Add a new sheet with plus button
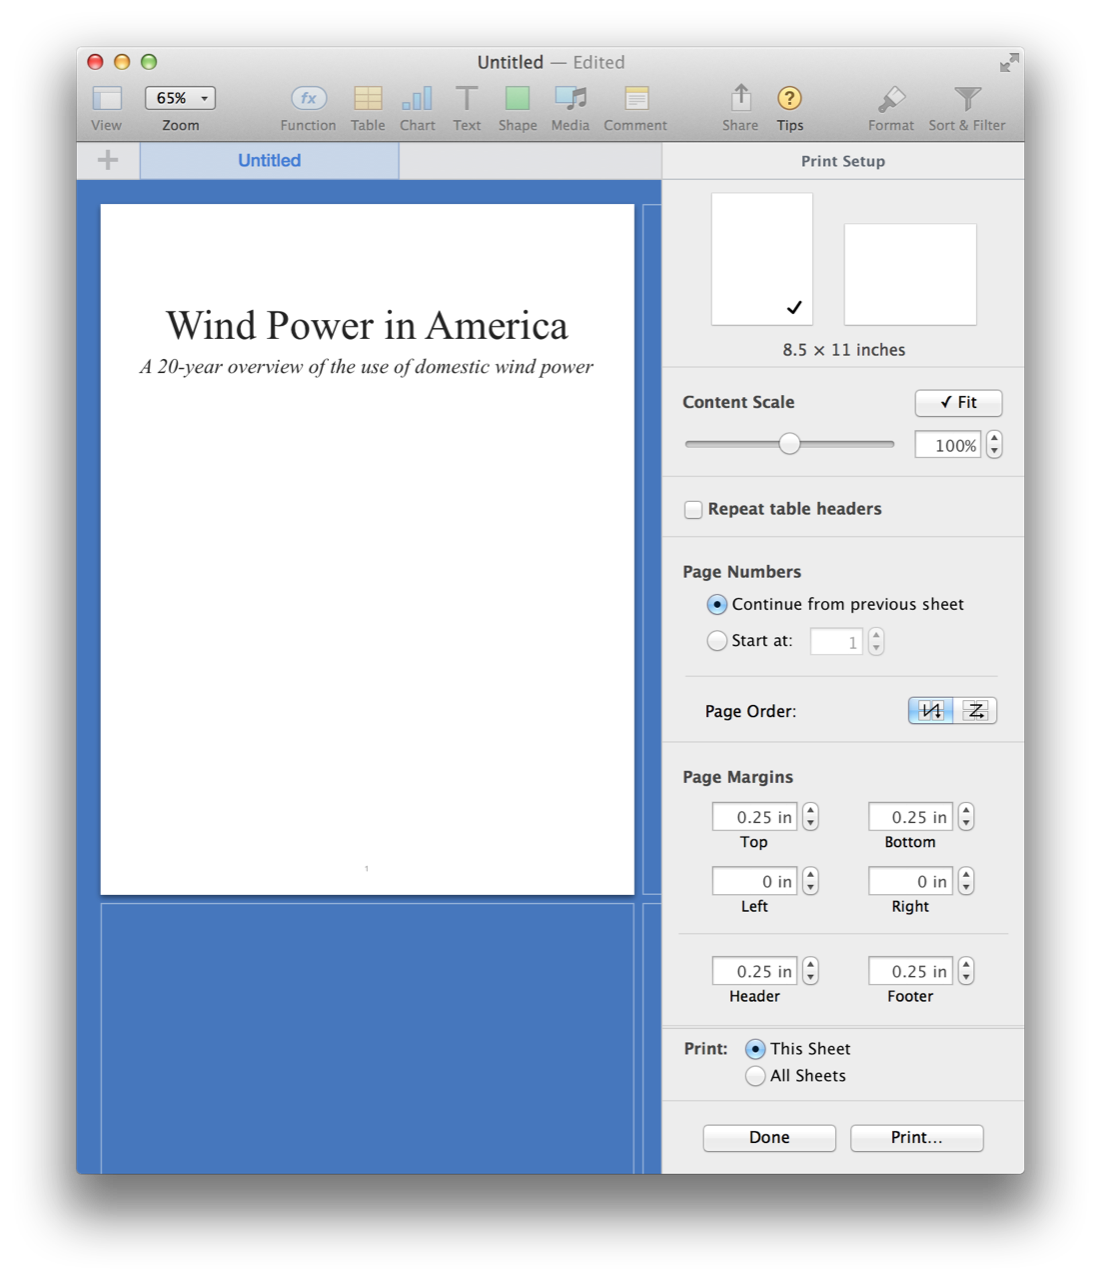 tap(108, 160)
